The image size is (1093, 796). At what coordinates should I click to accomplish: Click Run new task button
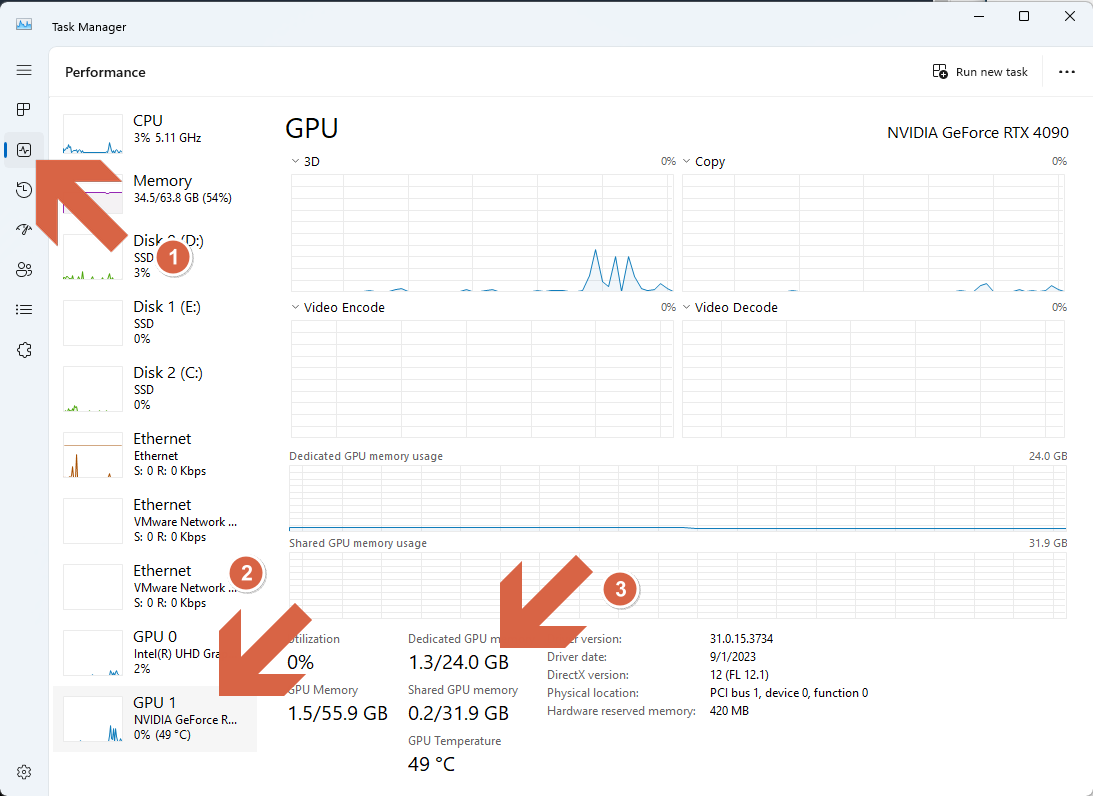click(x=979, y=72)
